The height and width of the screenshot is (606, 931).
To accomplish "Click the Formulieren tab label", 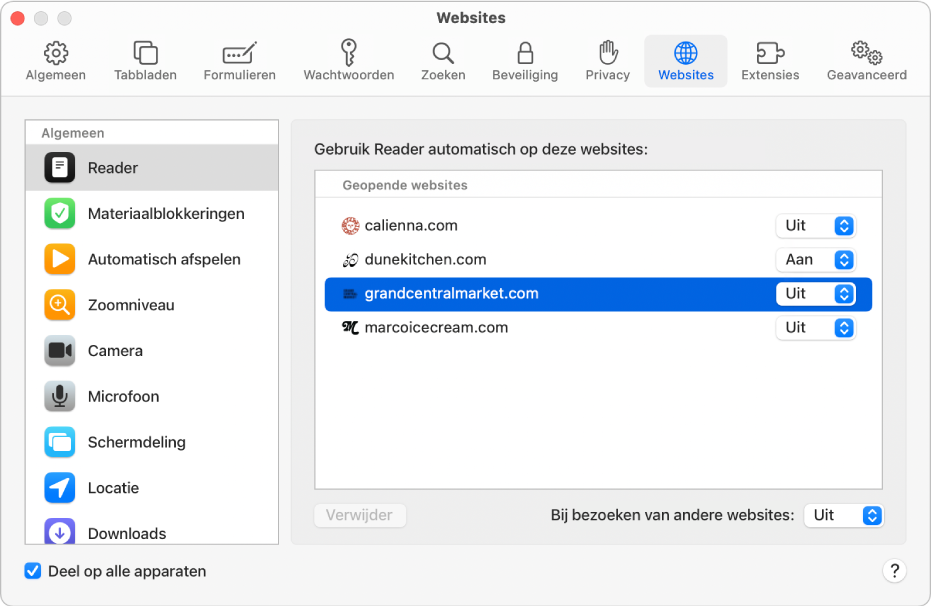I will click(x=239, y=75).
